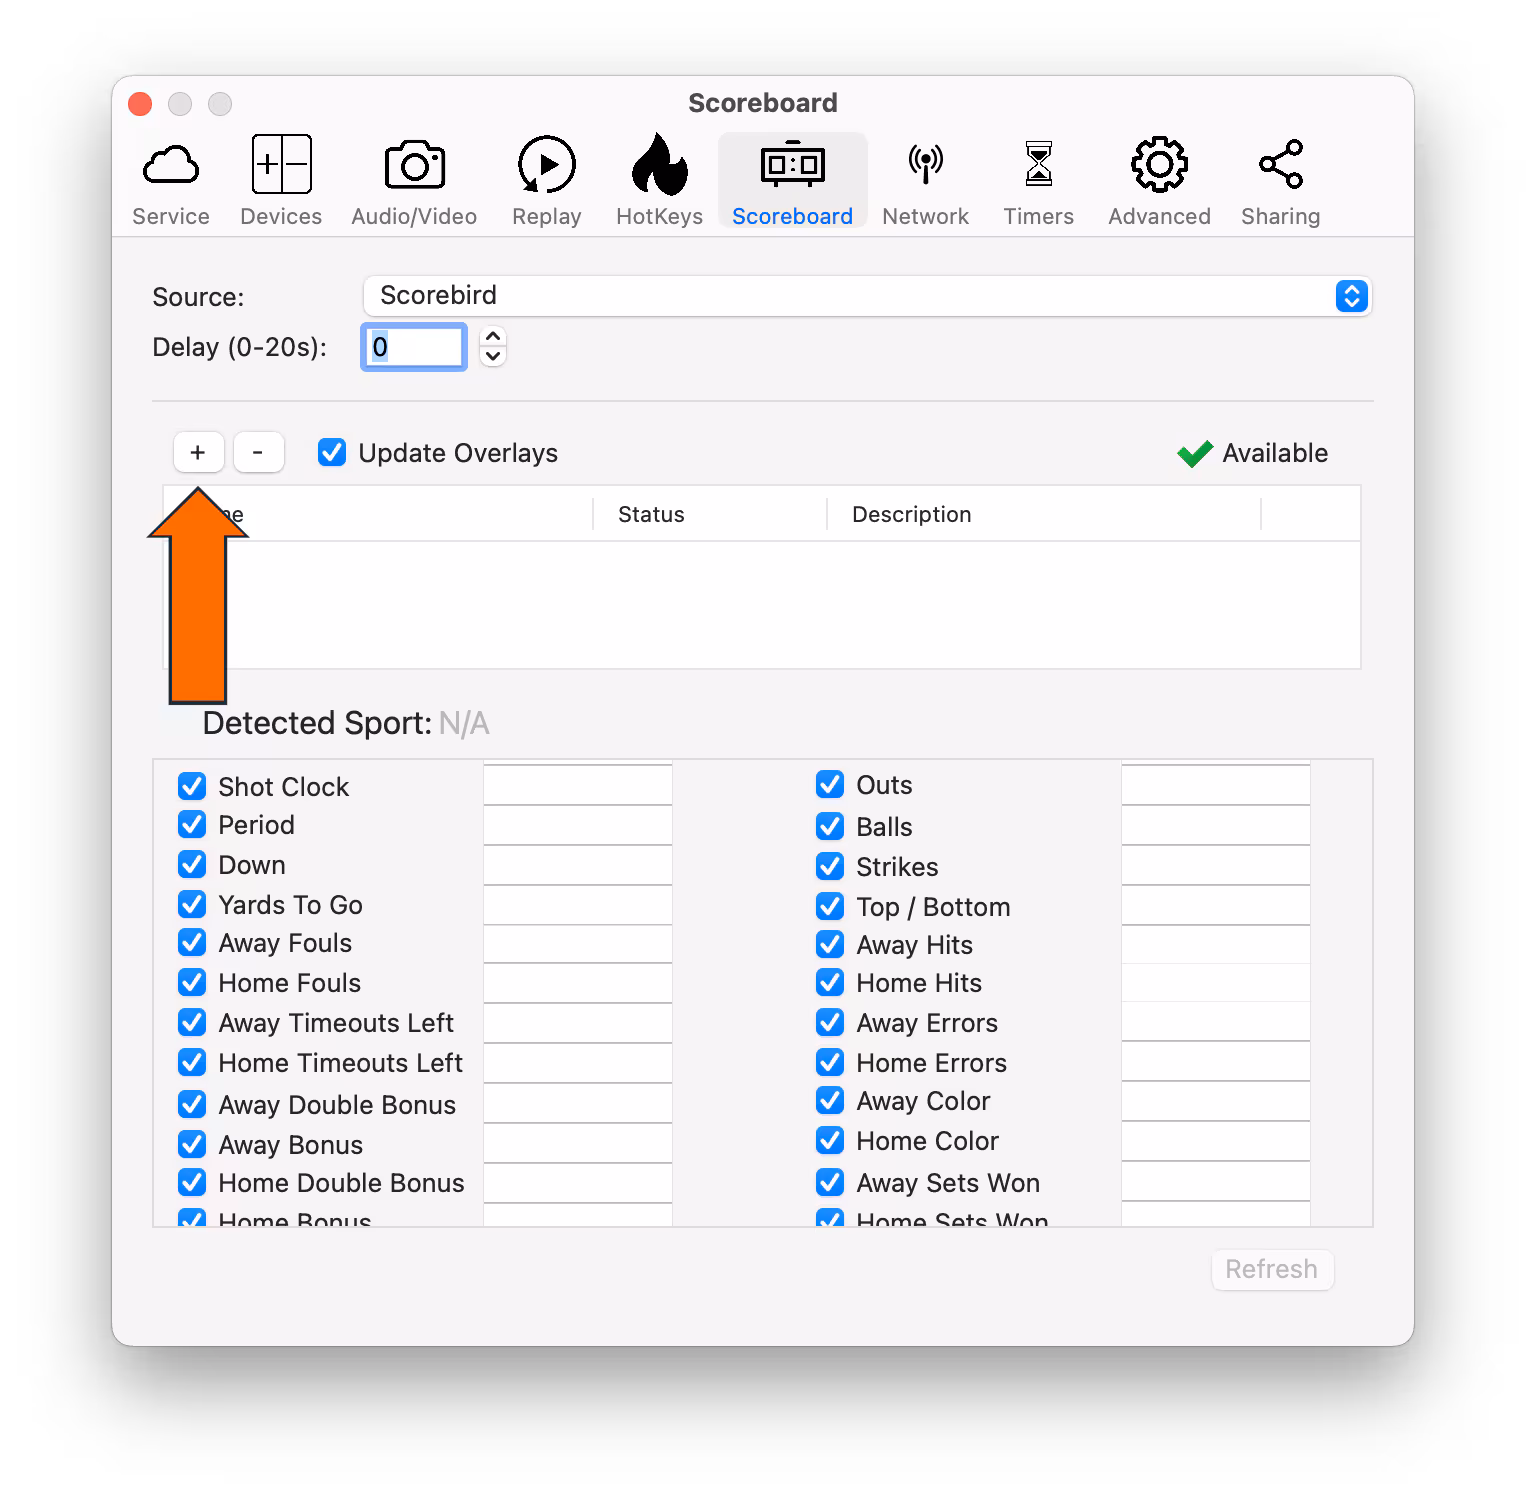Open the Timers hourglass pane
The width and height of the screenshot is (1526, 1494).
[x=1038, y=183]
